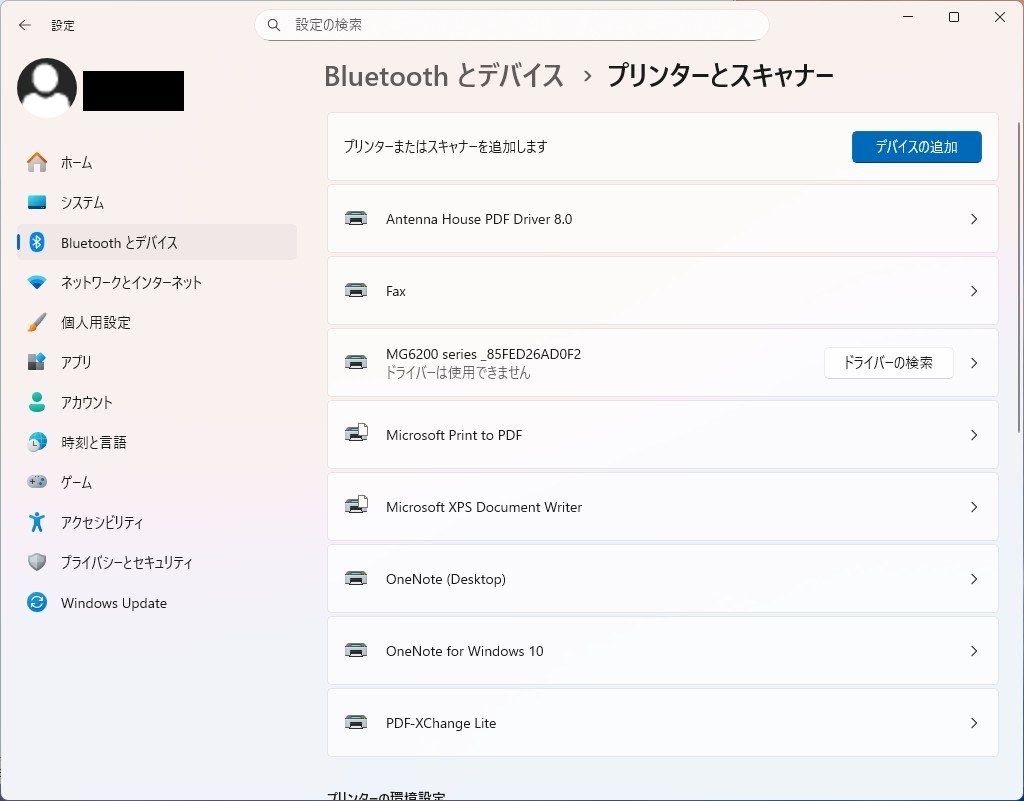Select ホーム in the sidebar
This screenshot has height=801, width=1024.
[x=157, y=163]
